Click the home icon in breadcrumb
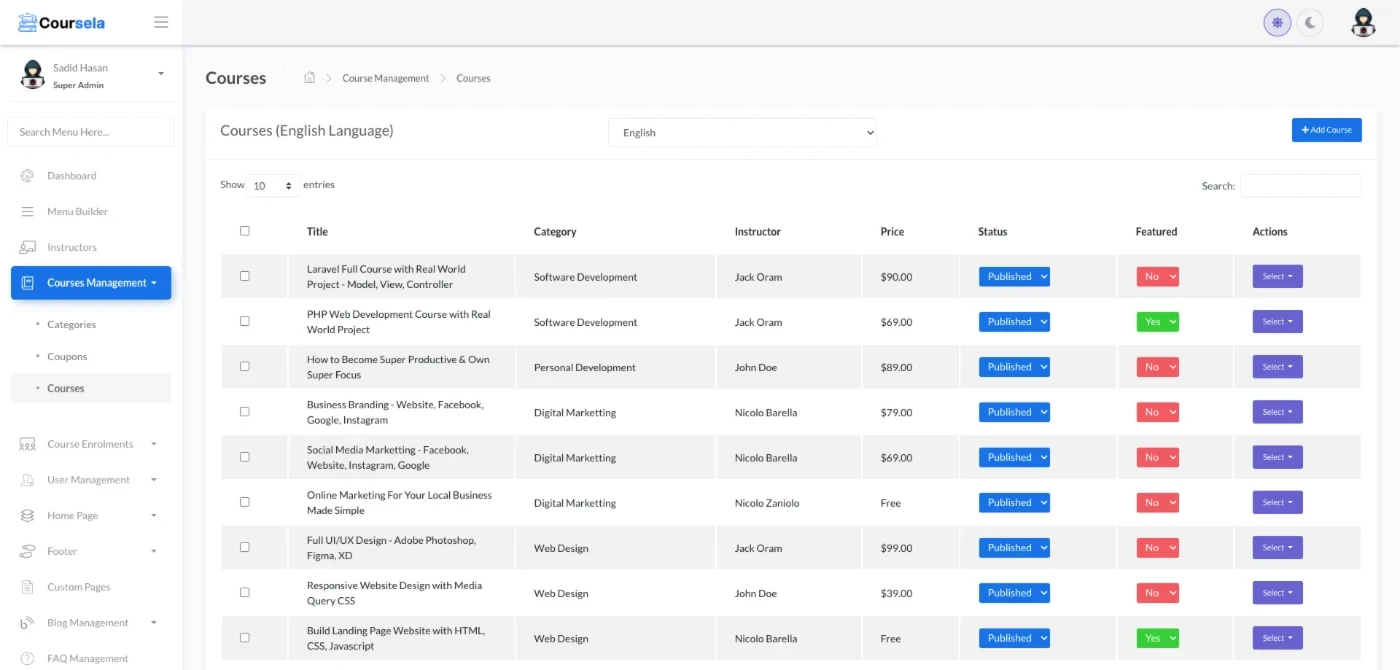1400x670 pixels. [x=310, y=78]
